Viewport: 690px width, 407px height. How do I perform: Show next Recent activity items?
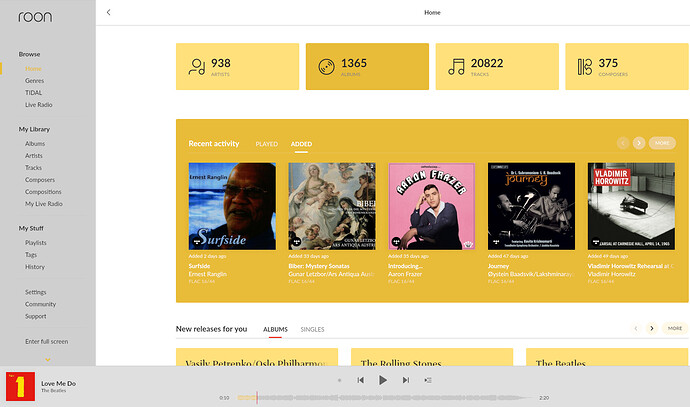[x=639, y=143]
